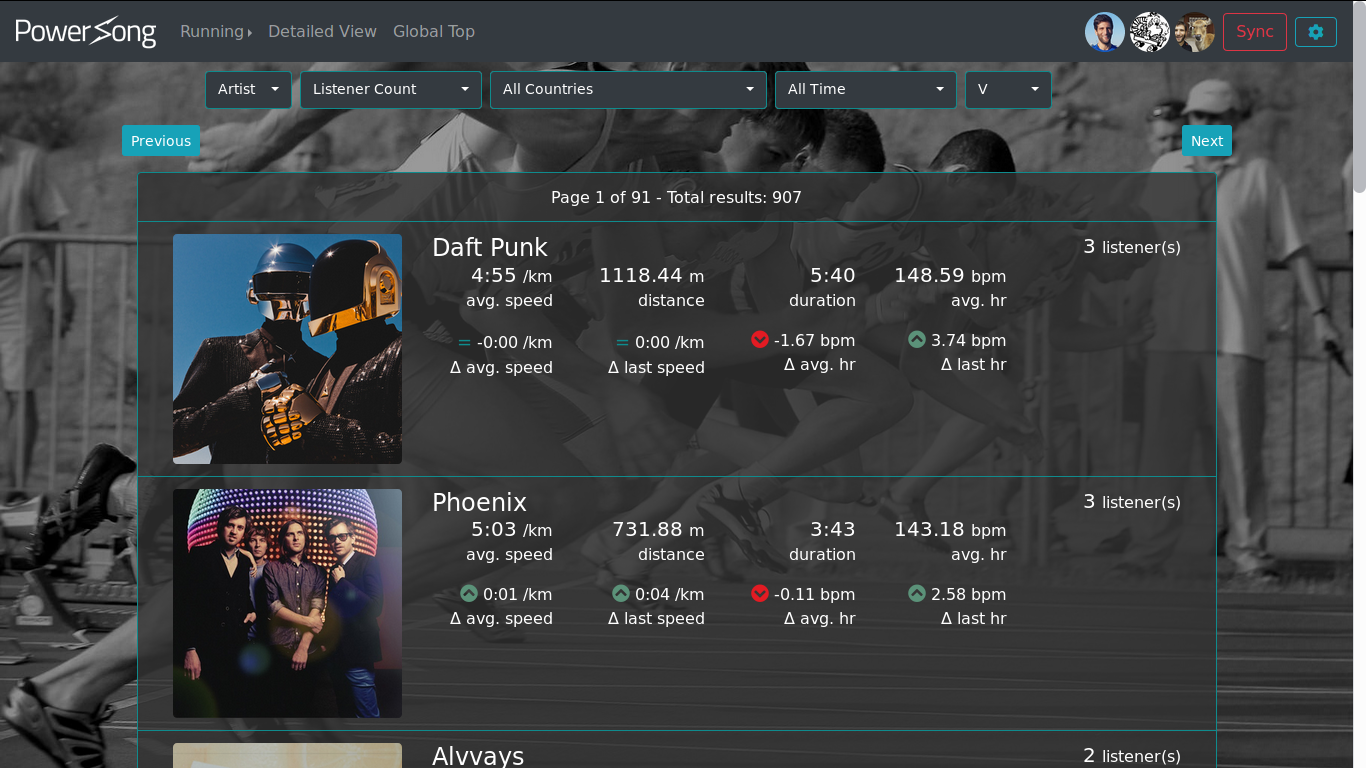Screen dimensions: 1366x768
Task: Click Phoenix green up arrow beside 0:01 /km
Action: point(469,593)
